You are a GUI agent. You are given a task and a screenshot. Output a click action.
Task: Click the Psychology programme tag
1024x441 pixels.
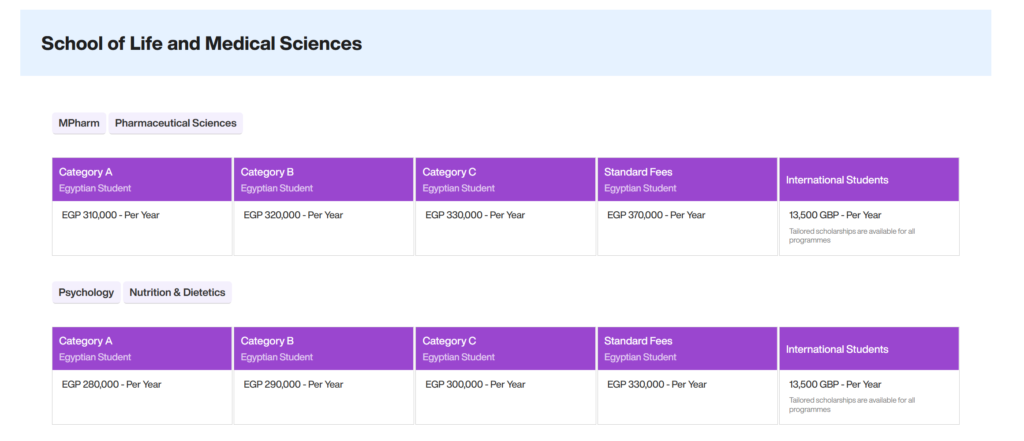(x=86, y=293)
